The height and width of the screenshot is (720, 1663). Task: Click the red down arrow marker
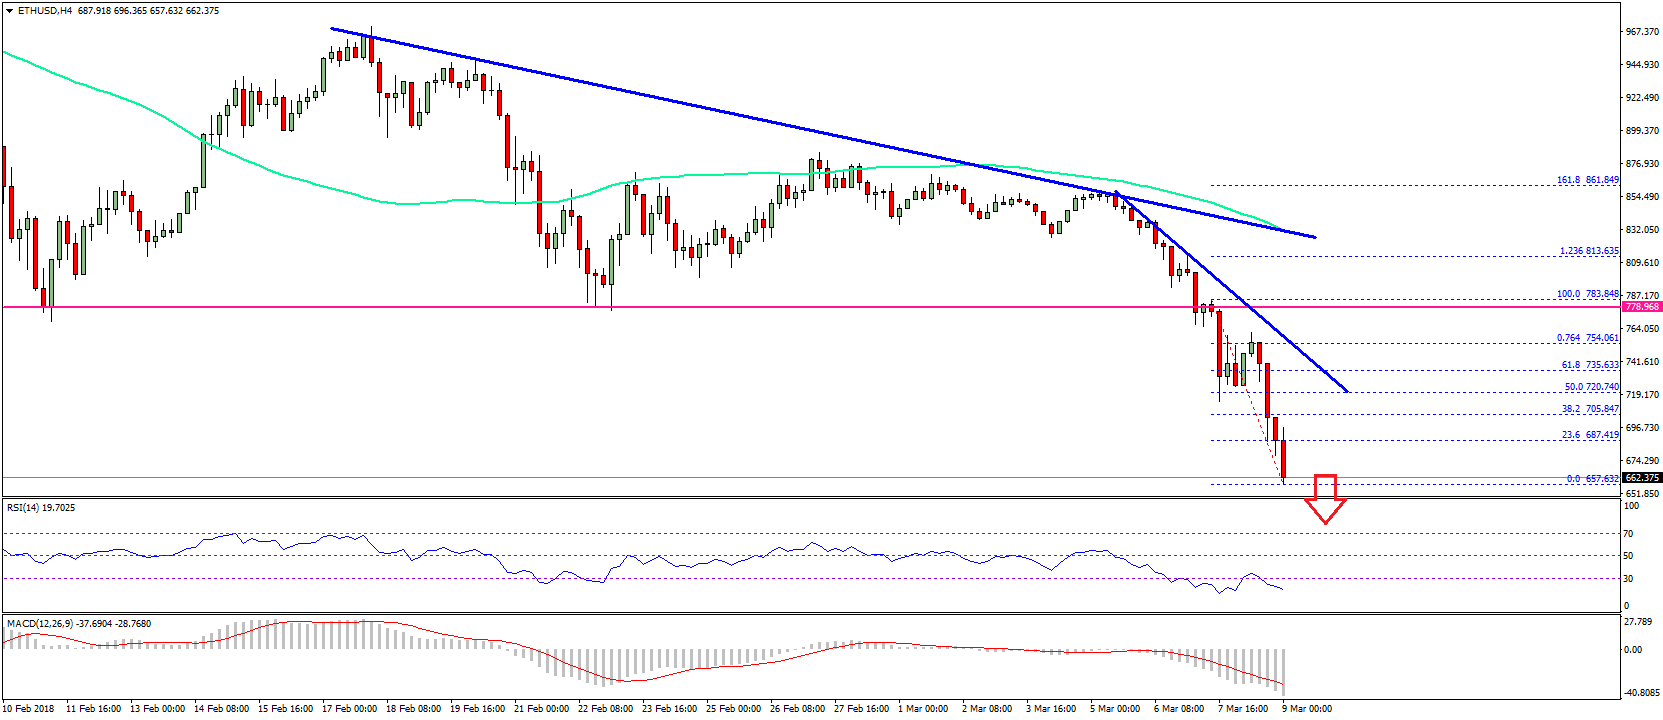(x=1325, y=498)
